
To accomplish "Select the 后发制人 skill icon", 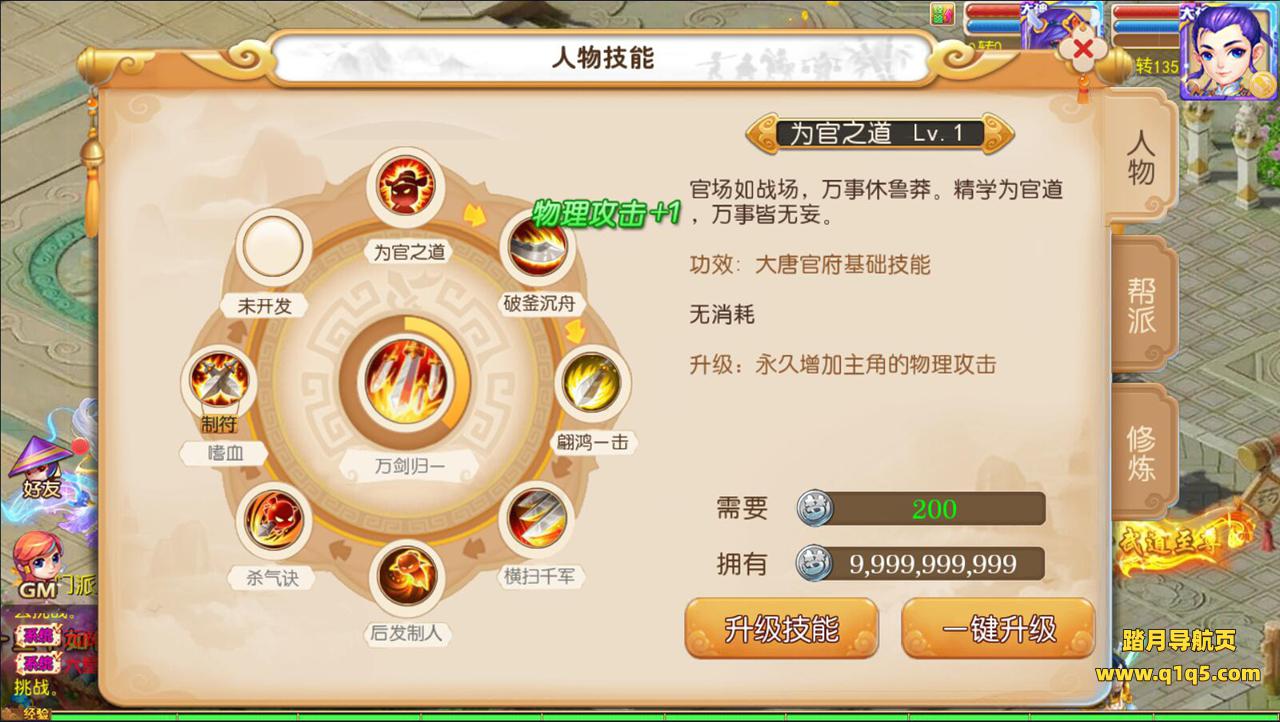I will pyautogui.click(x=406, y=574).
